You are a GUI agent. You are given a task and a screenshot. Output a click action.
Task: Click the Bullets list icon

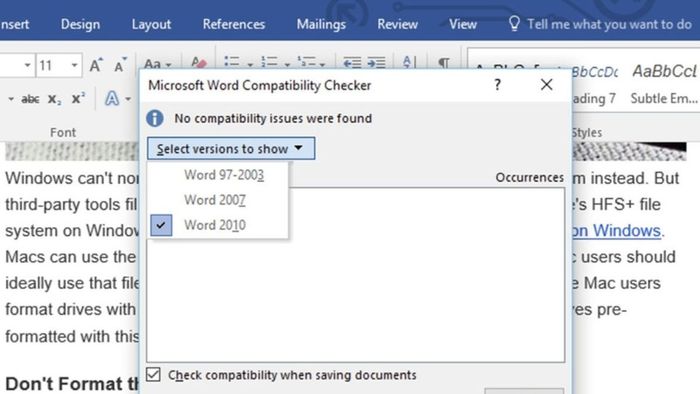(x=232, y=62)
